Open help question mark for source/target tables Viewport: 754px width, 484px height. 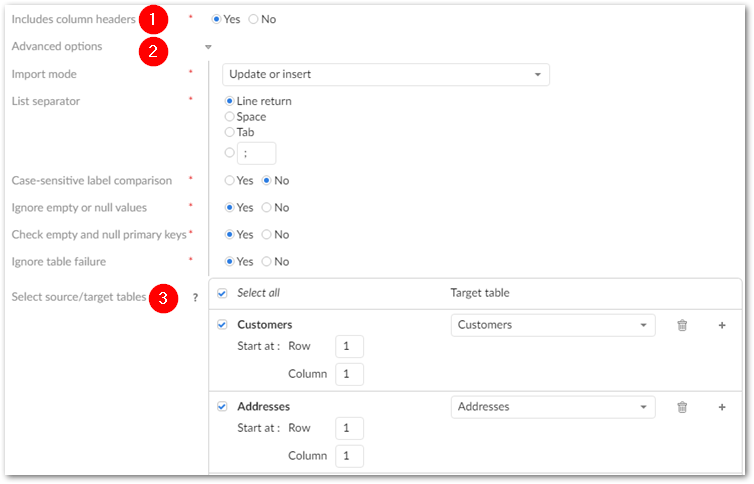tap(195, 297)
